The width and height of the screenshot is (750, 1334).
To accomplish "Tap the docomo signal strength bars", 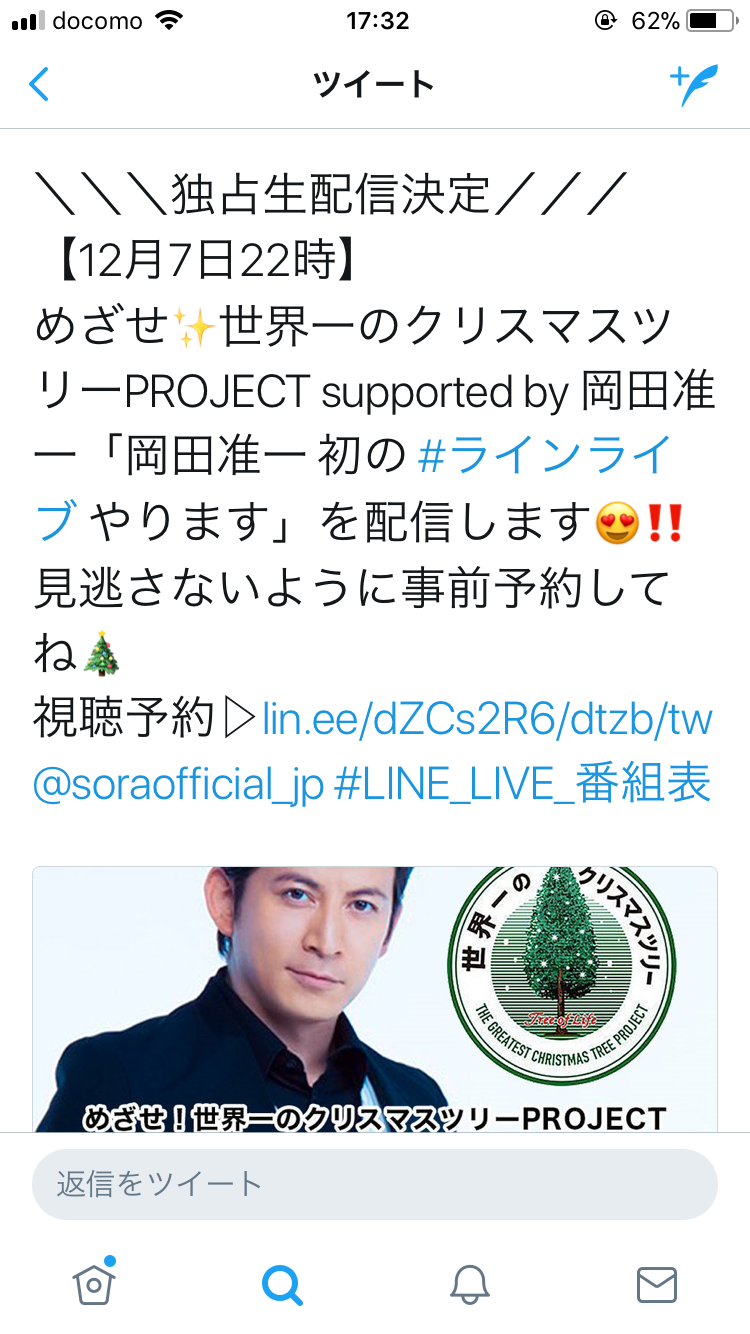I will [x=27, y=22].
